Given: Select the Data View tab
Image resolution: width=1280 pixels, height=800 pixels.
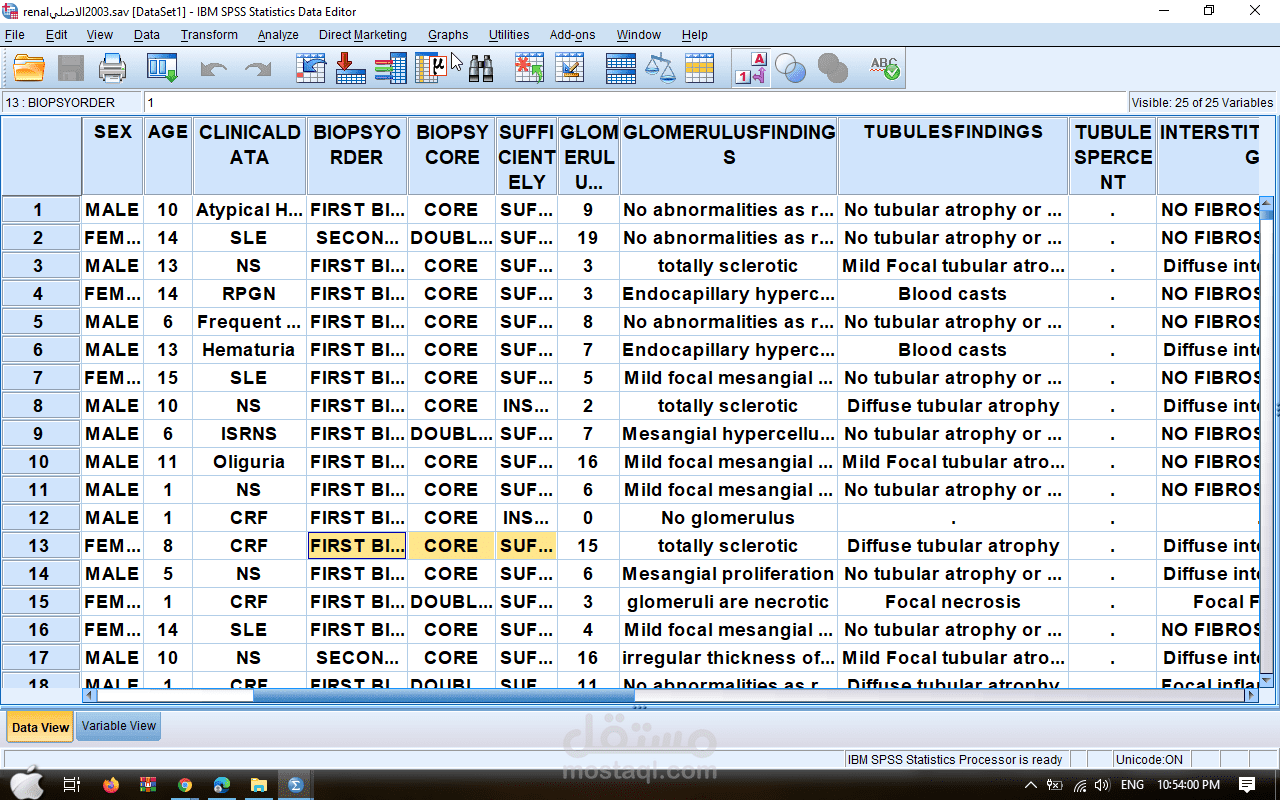Looking at the screenshot, I should coord(40,727).
